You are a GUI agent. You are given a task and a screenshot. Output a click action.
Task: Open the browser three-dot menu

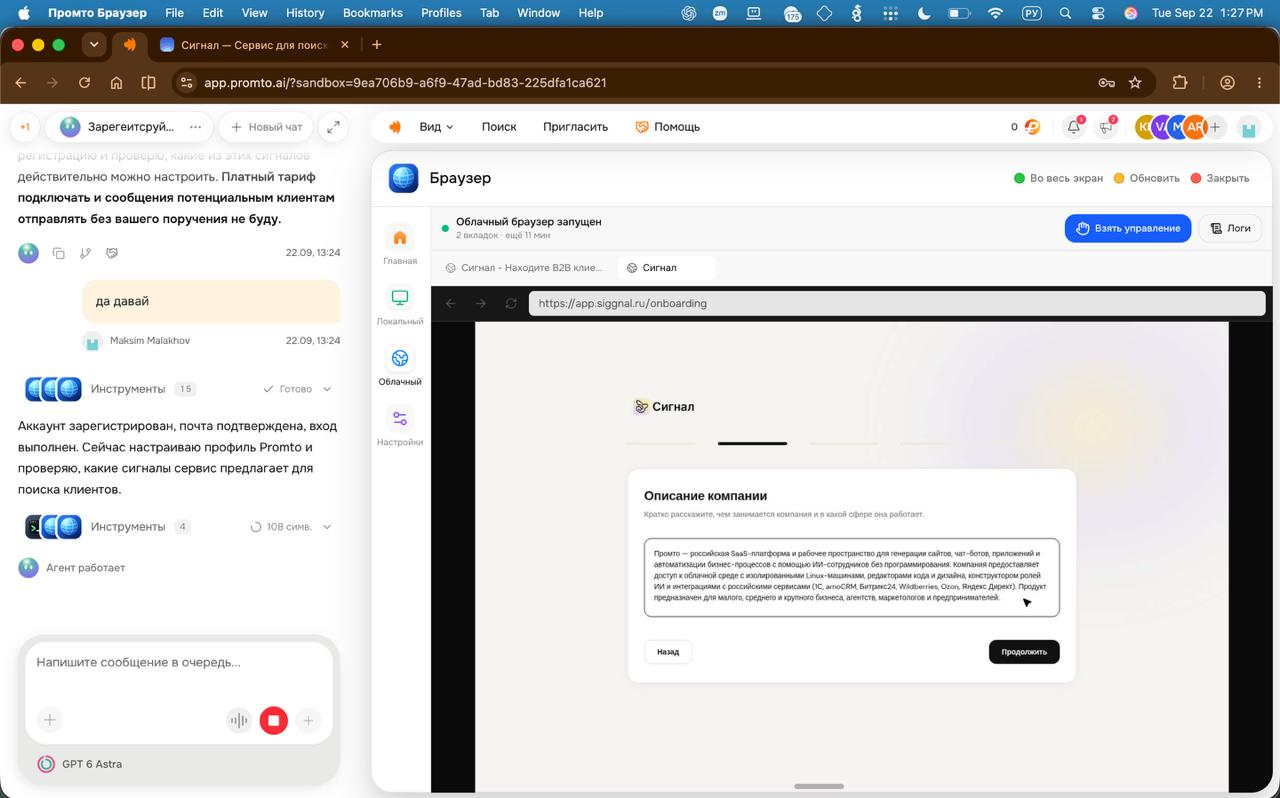(x=1259, y=83)
